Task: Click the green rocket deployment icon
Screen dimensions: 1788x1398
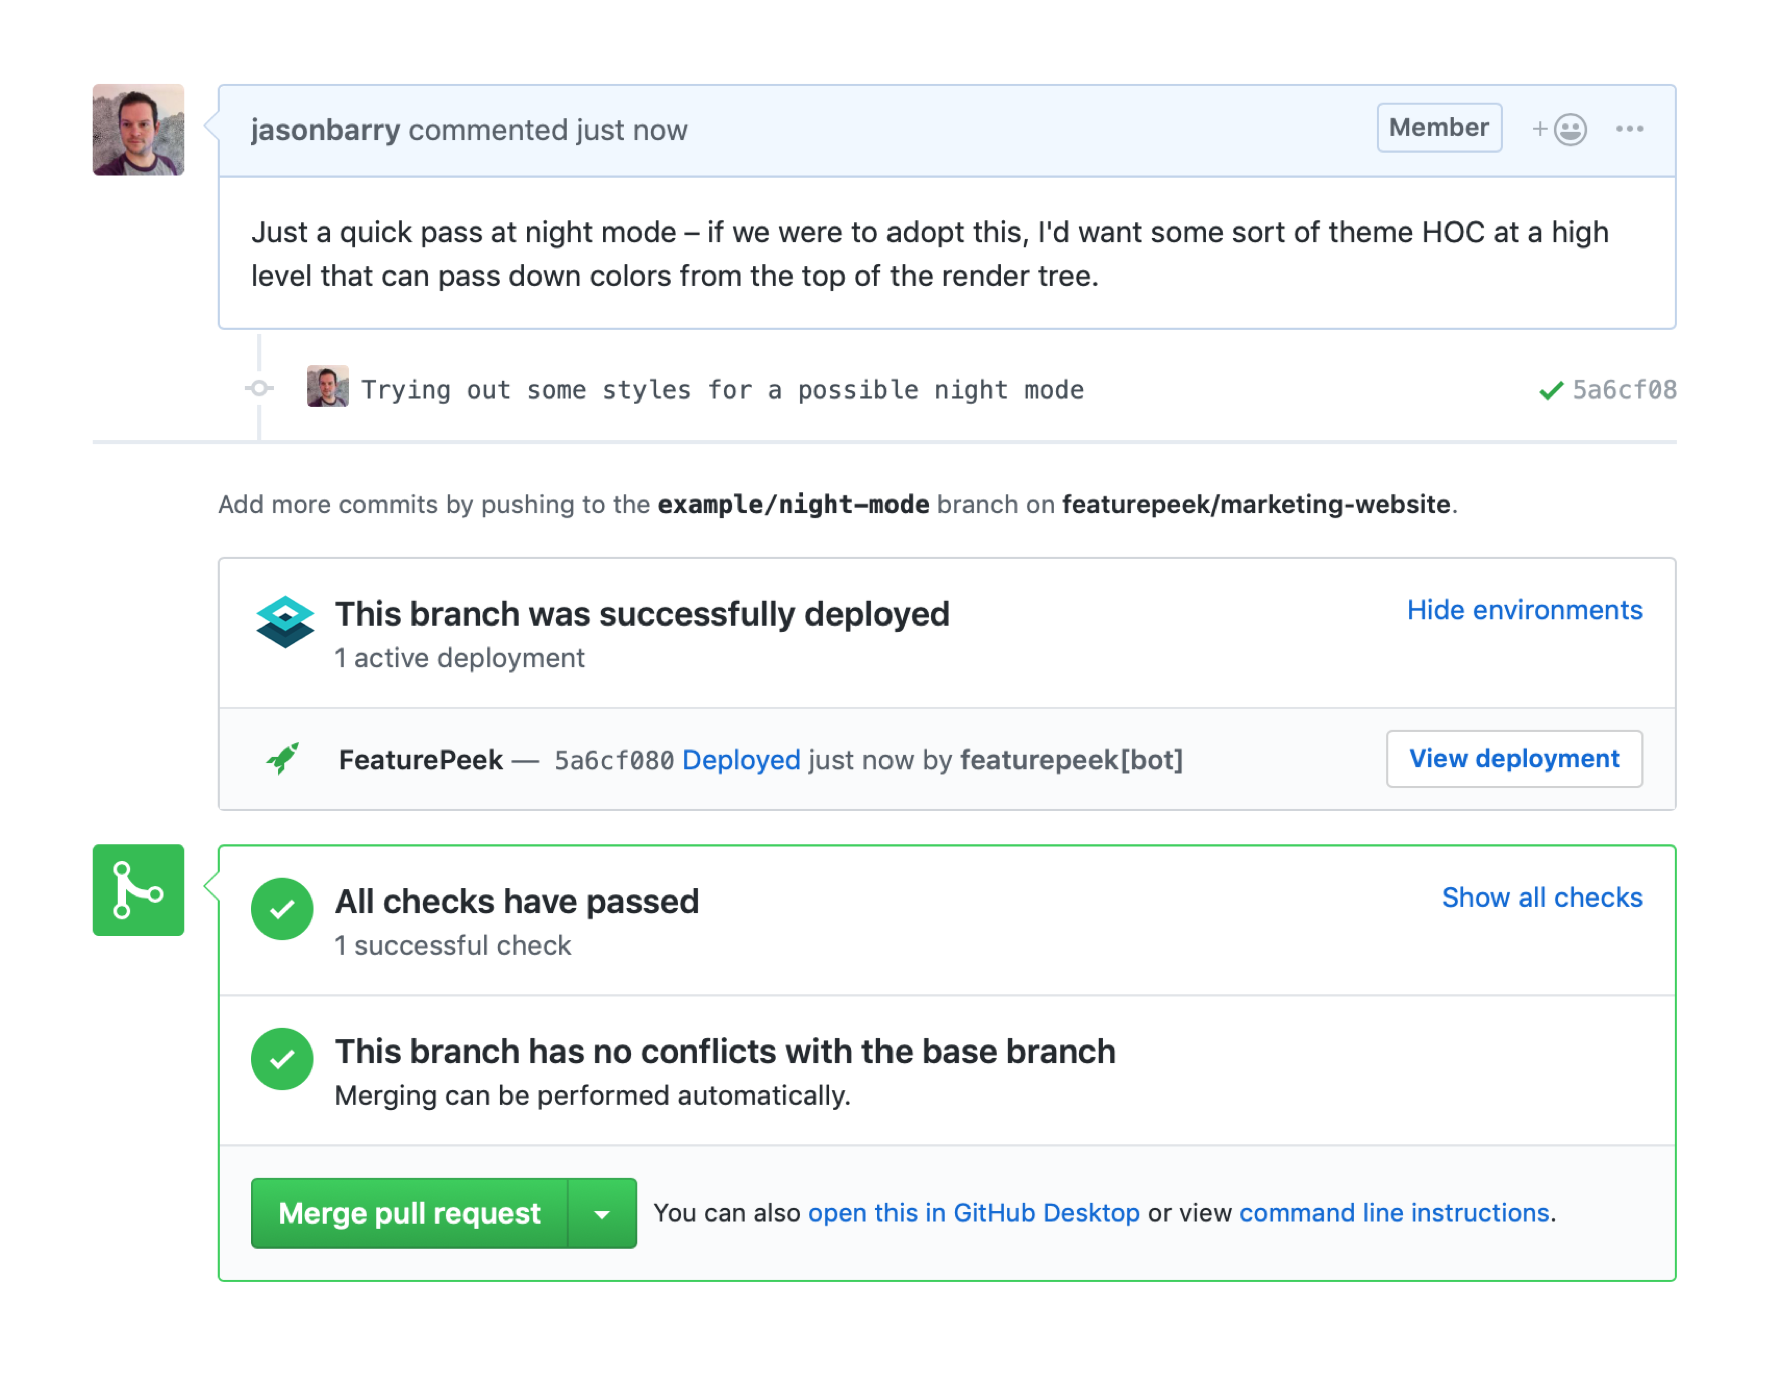Action: click(x=283, y=759)
